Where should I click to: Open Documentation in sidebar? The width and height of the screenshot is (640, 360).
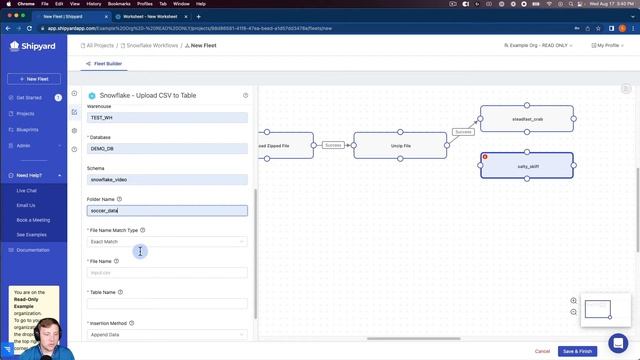[x=33, y=250]
